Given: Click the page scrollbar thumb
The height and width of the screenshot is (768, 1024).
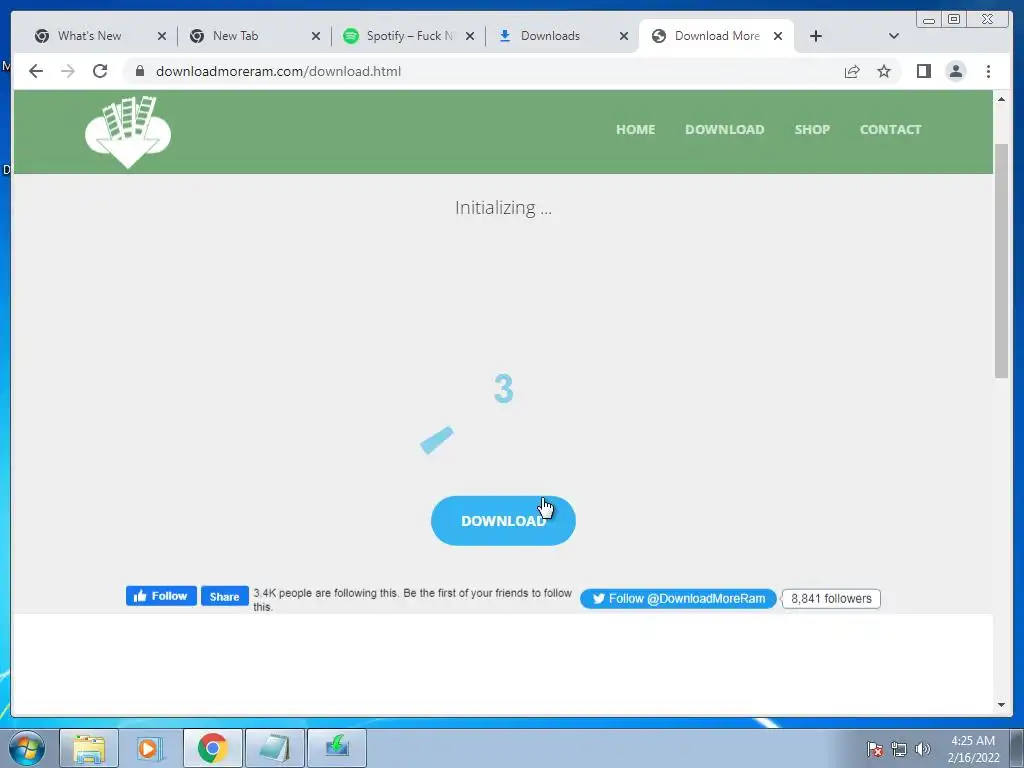Looking at the screenshot, I should point(1002,260).
